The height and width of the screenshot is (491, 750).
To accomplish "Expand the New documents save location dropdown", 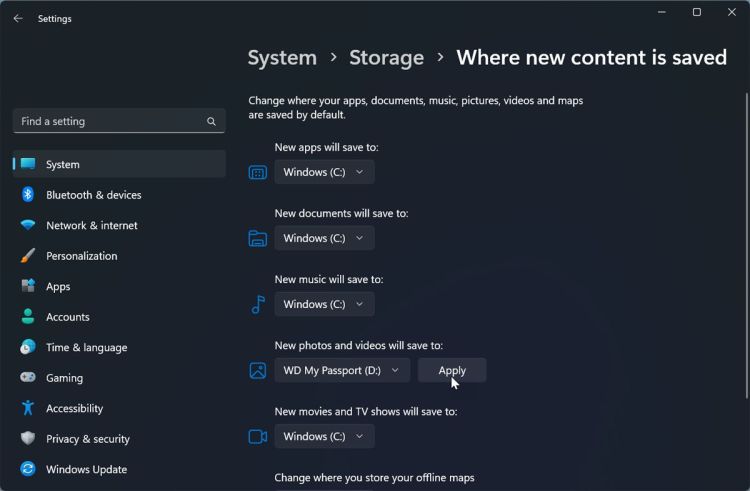I will (324, 238).
